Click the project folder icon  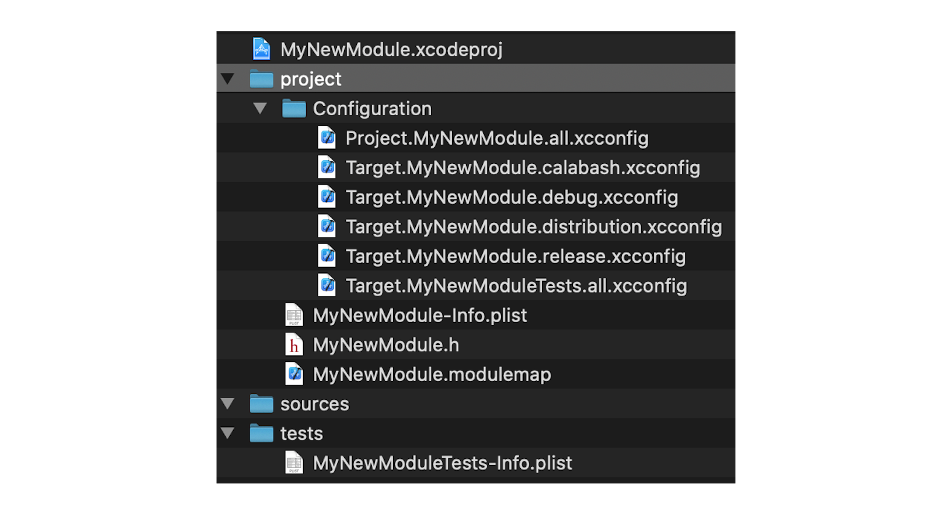pyautogui.click(x=261, y=79)
